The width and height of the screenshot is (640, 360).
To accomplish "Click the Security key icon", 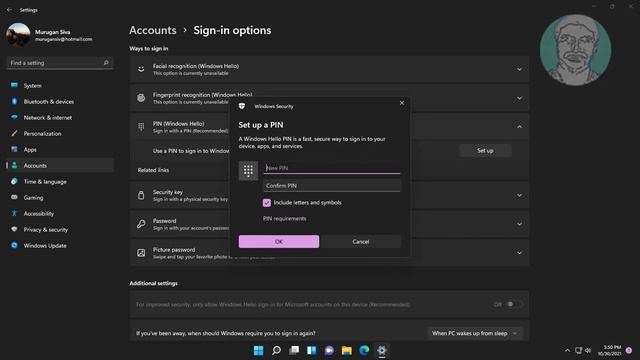I will 141,195.
